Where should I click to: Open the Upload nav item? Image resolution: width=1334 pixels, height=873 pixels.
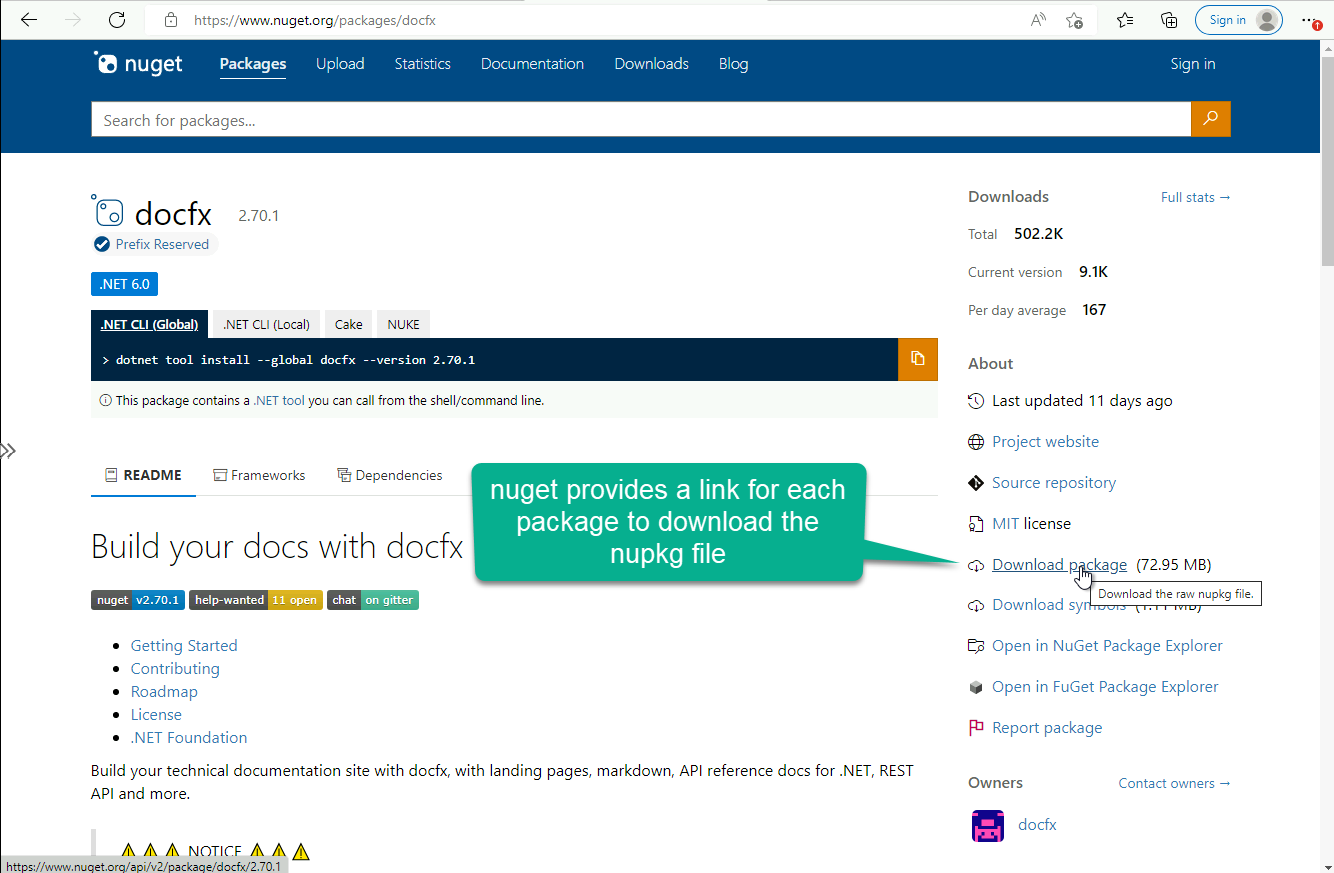pos(340,64)
